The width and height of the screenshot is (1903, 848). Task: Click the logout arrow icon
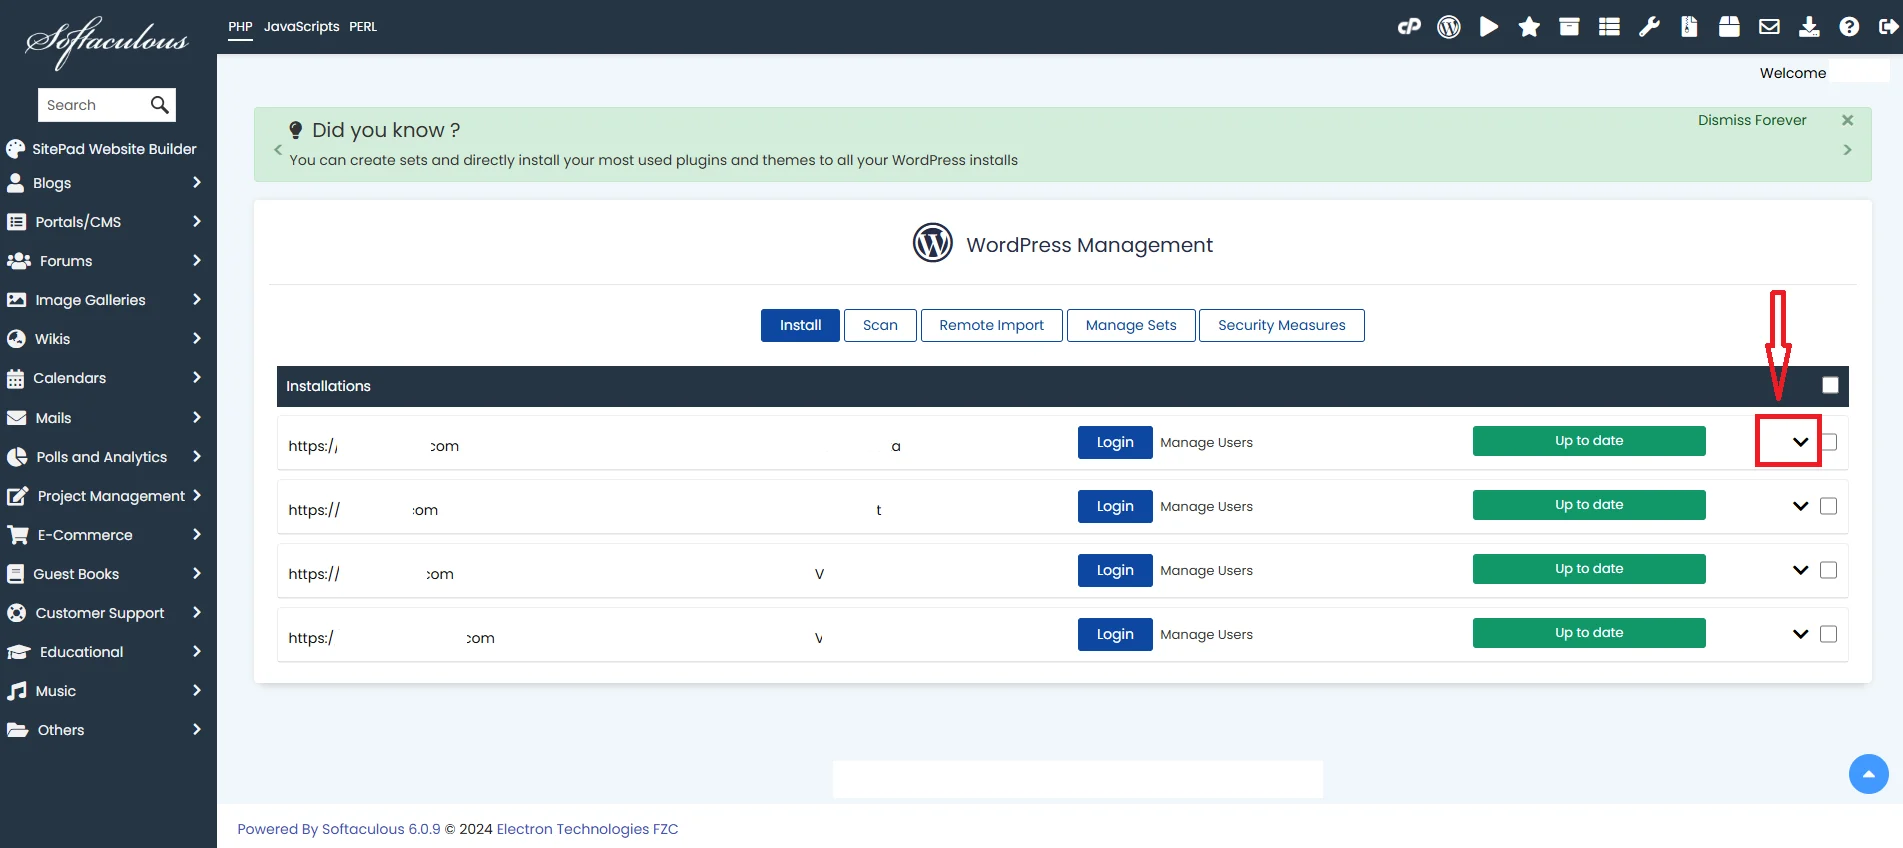point(1889,27)
